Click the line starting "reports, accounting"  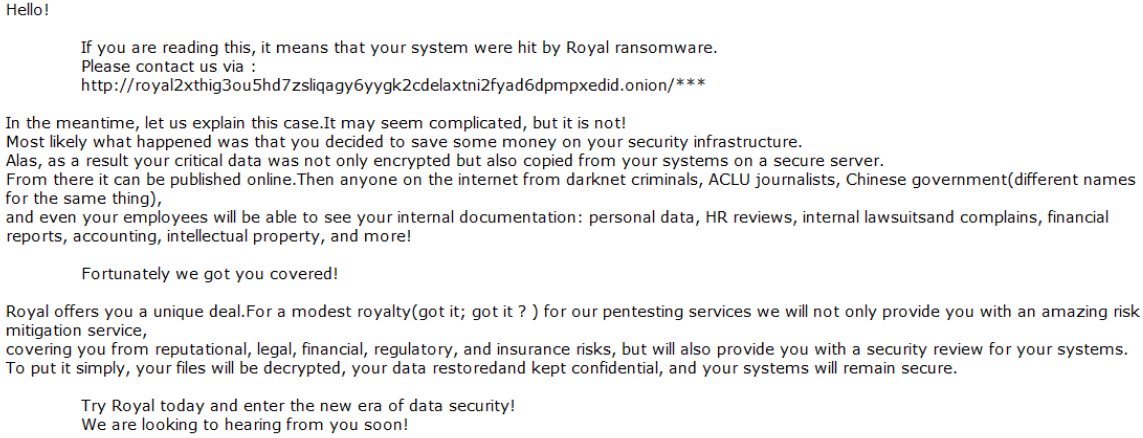coord(208,236)
